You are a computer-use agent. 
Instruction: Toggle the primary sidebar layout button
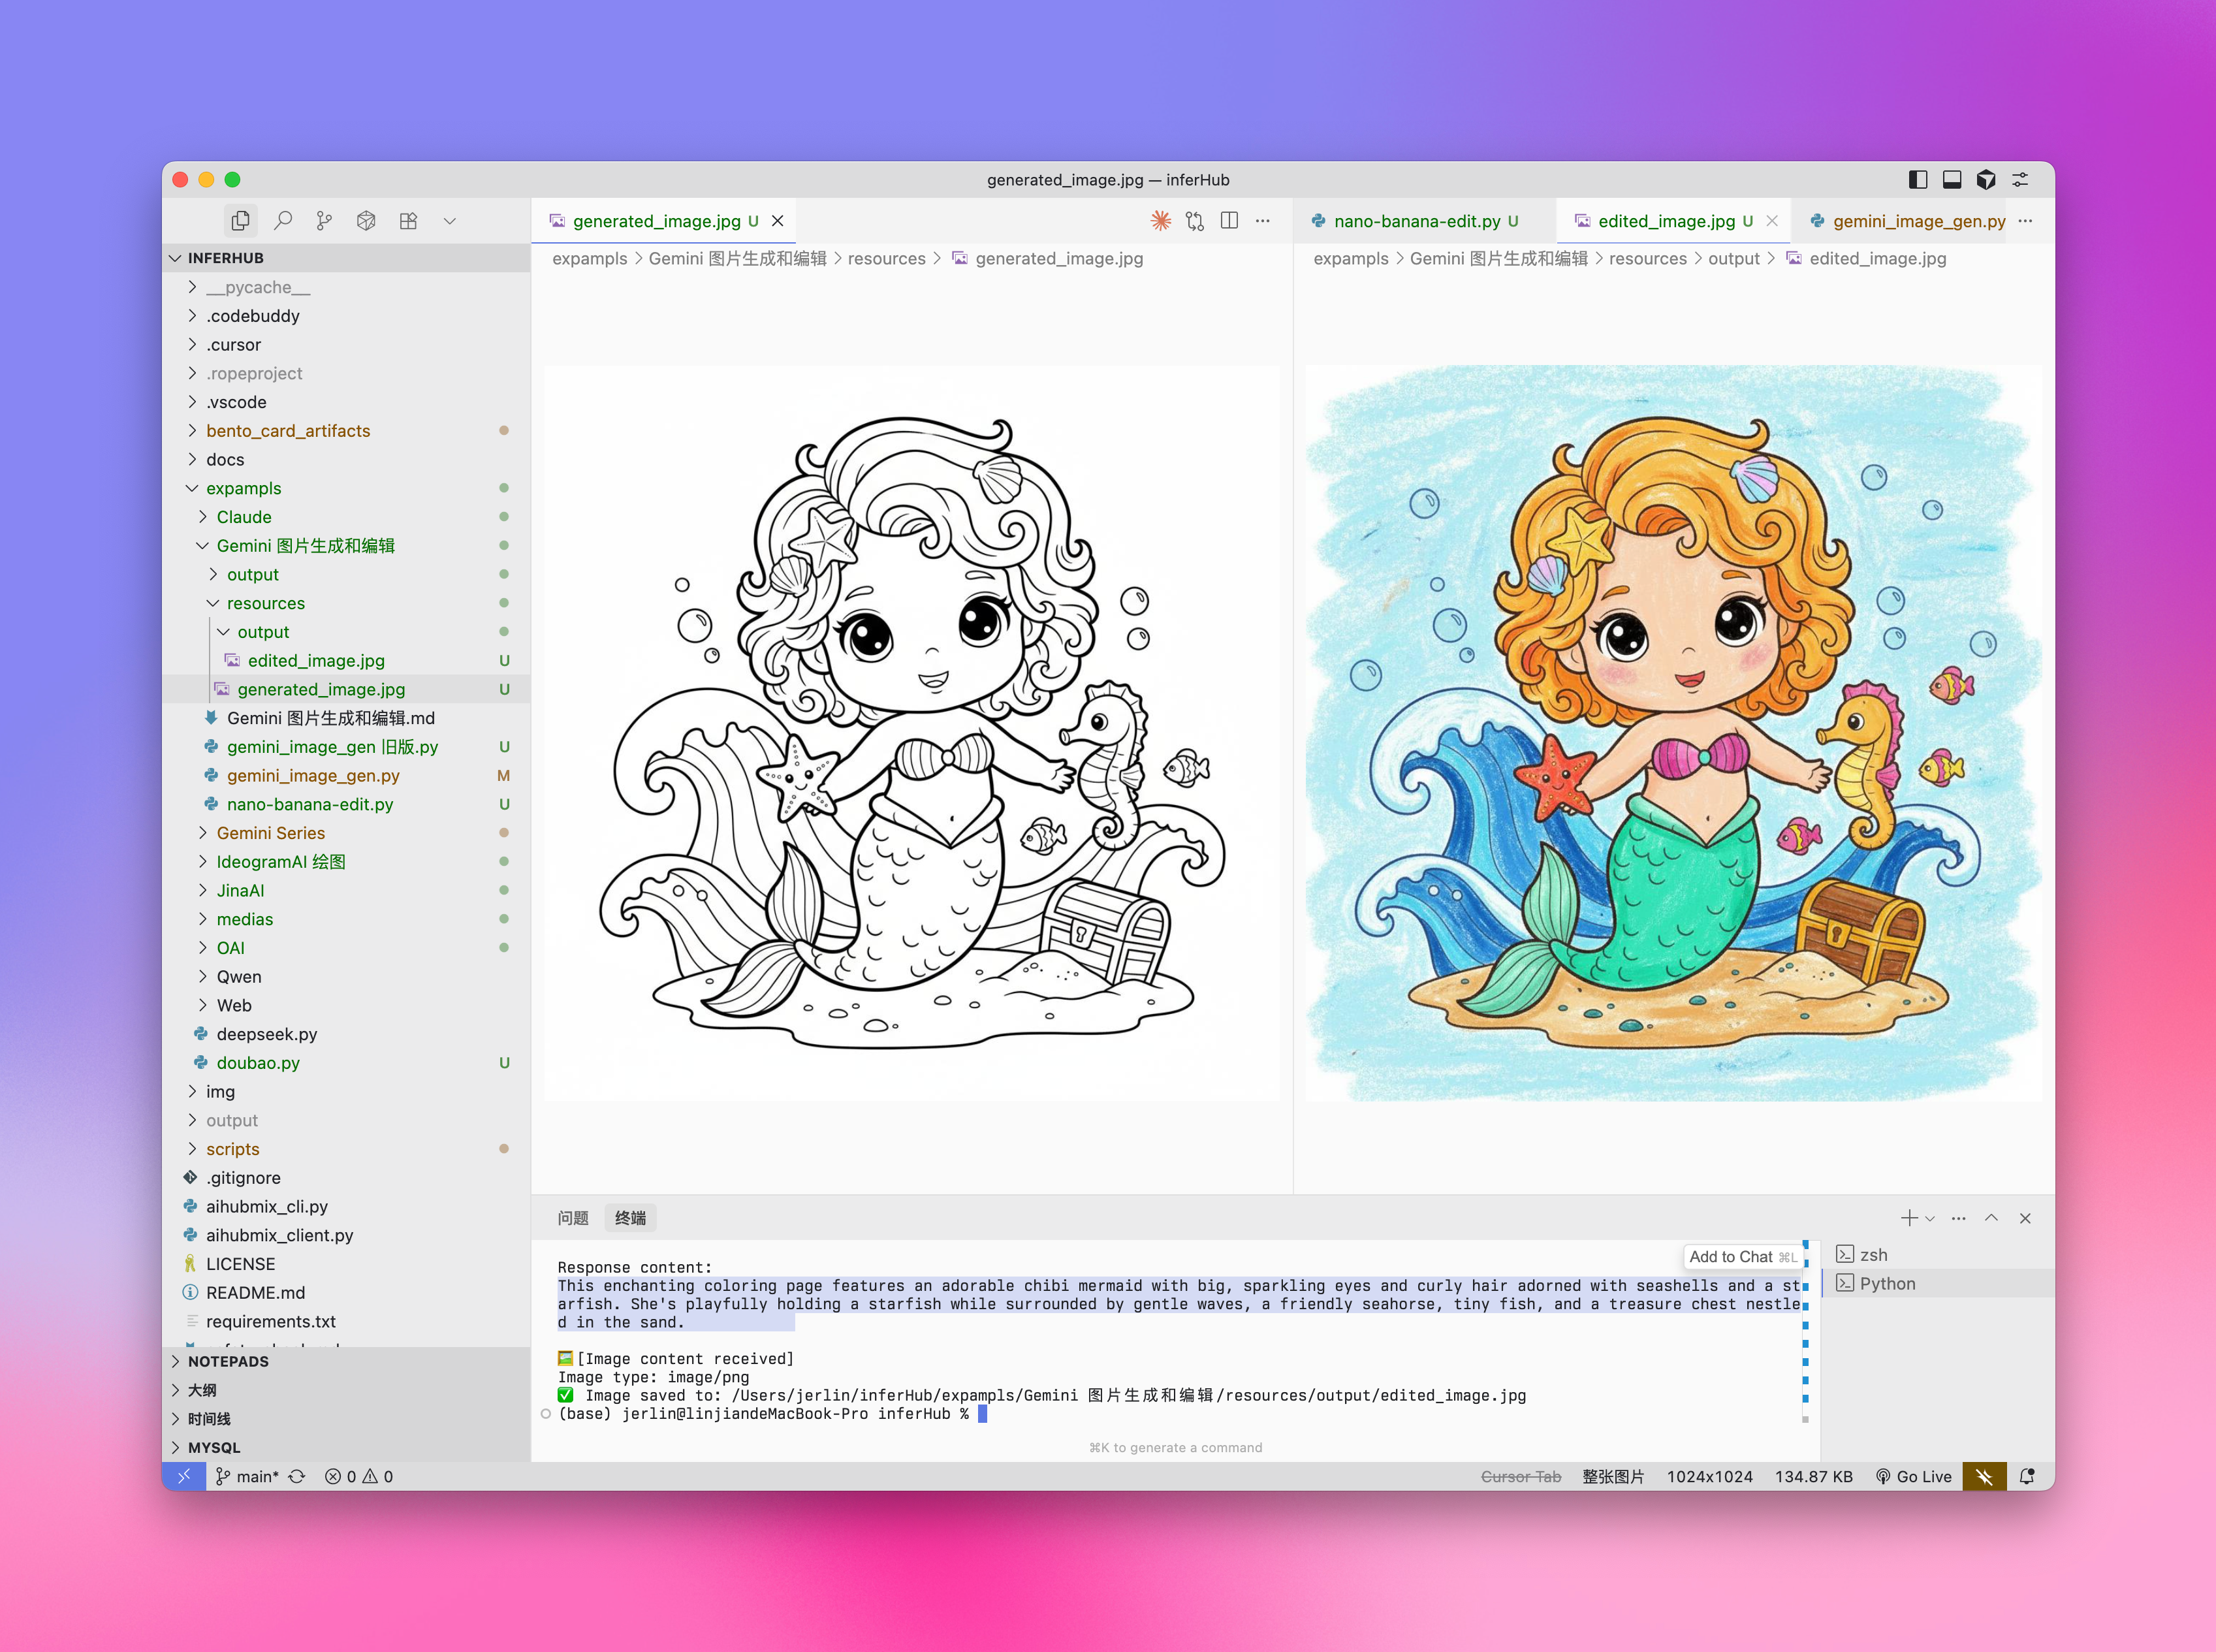pyautogui.click(x=1917, y=180)
